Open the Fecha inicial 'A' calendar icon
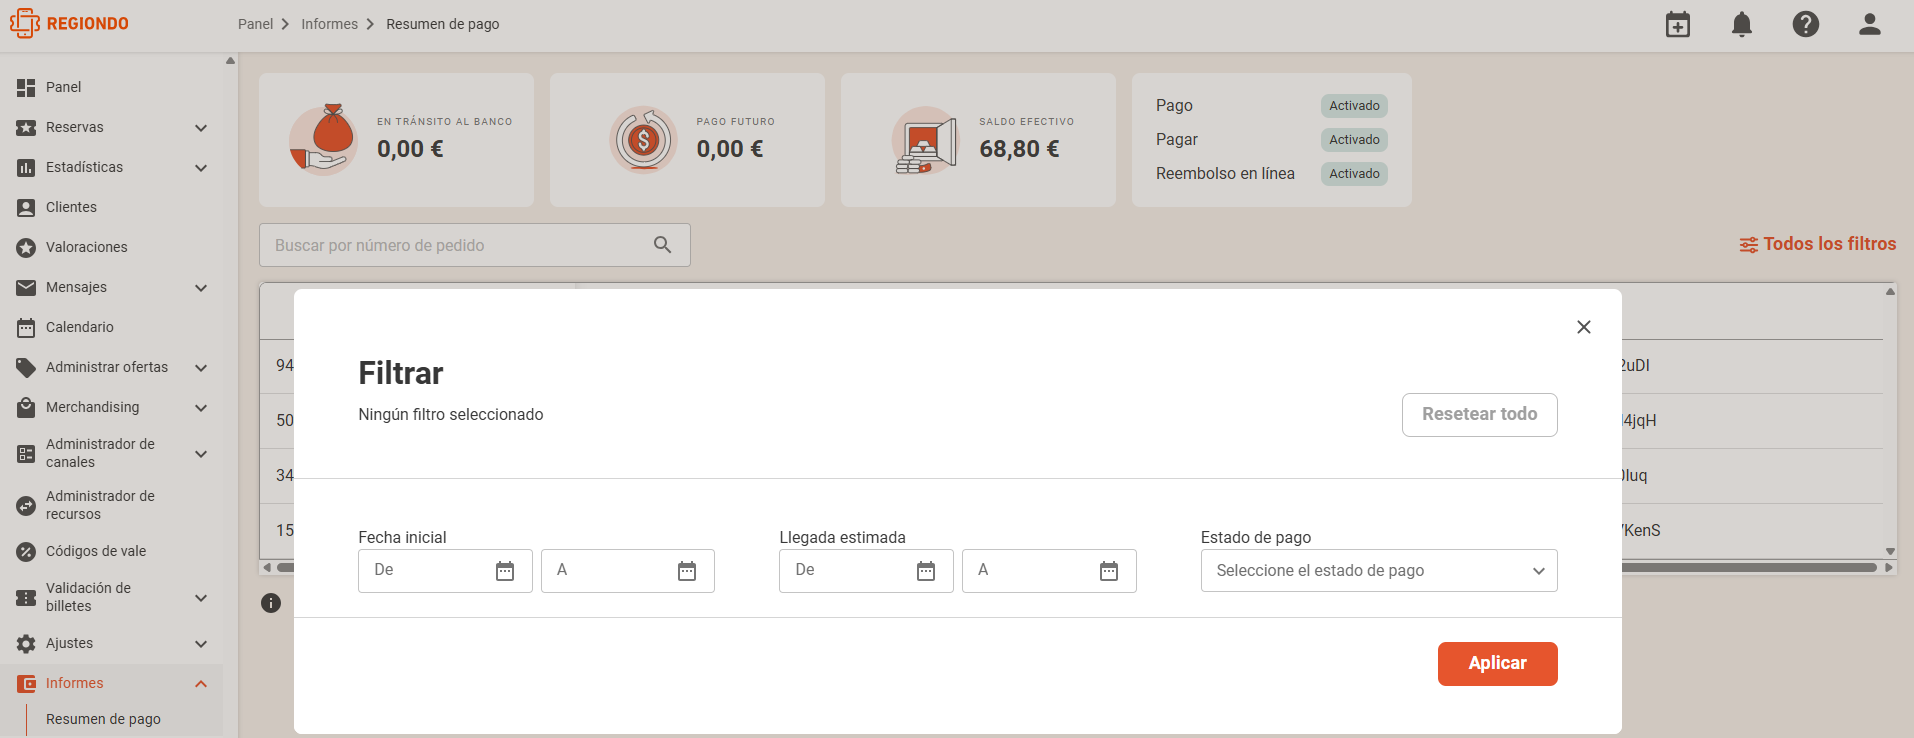 pyautogui.click(x=687, y=571)
